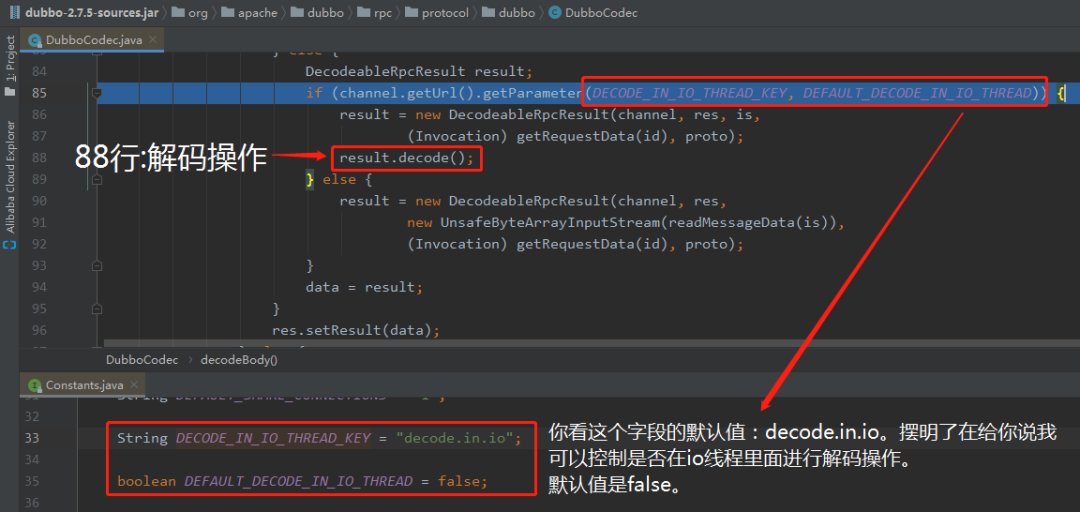Screen dimensions: 1080x512
Task: Collapse the fold marker at line 95
Action: 97,308
